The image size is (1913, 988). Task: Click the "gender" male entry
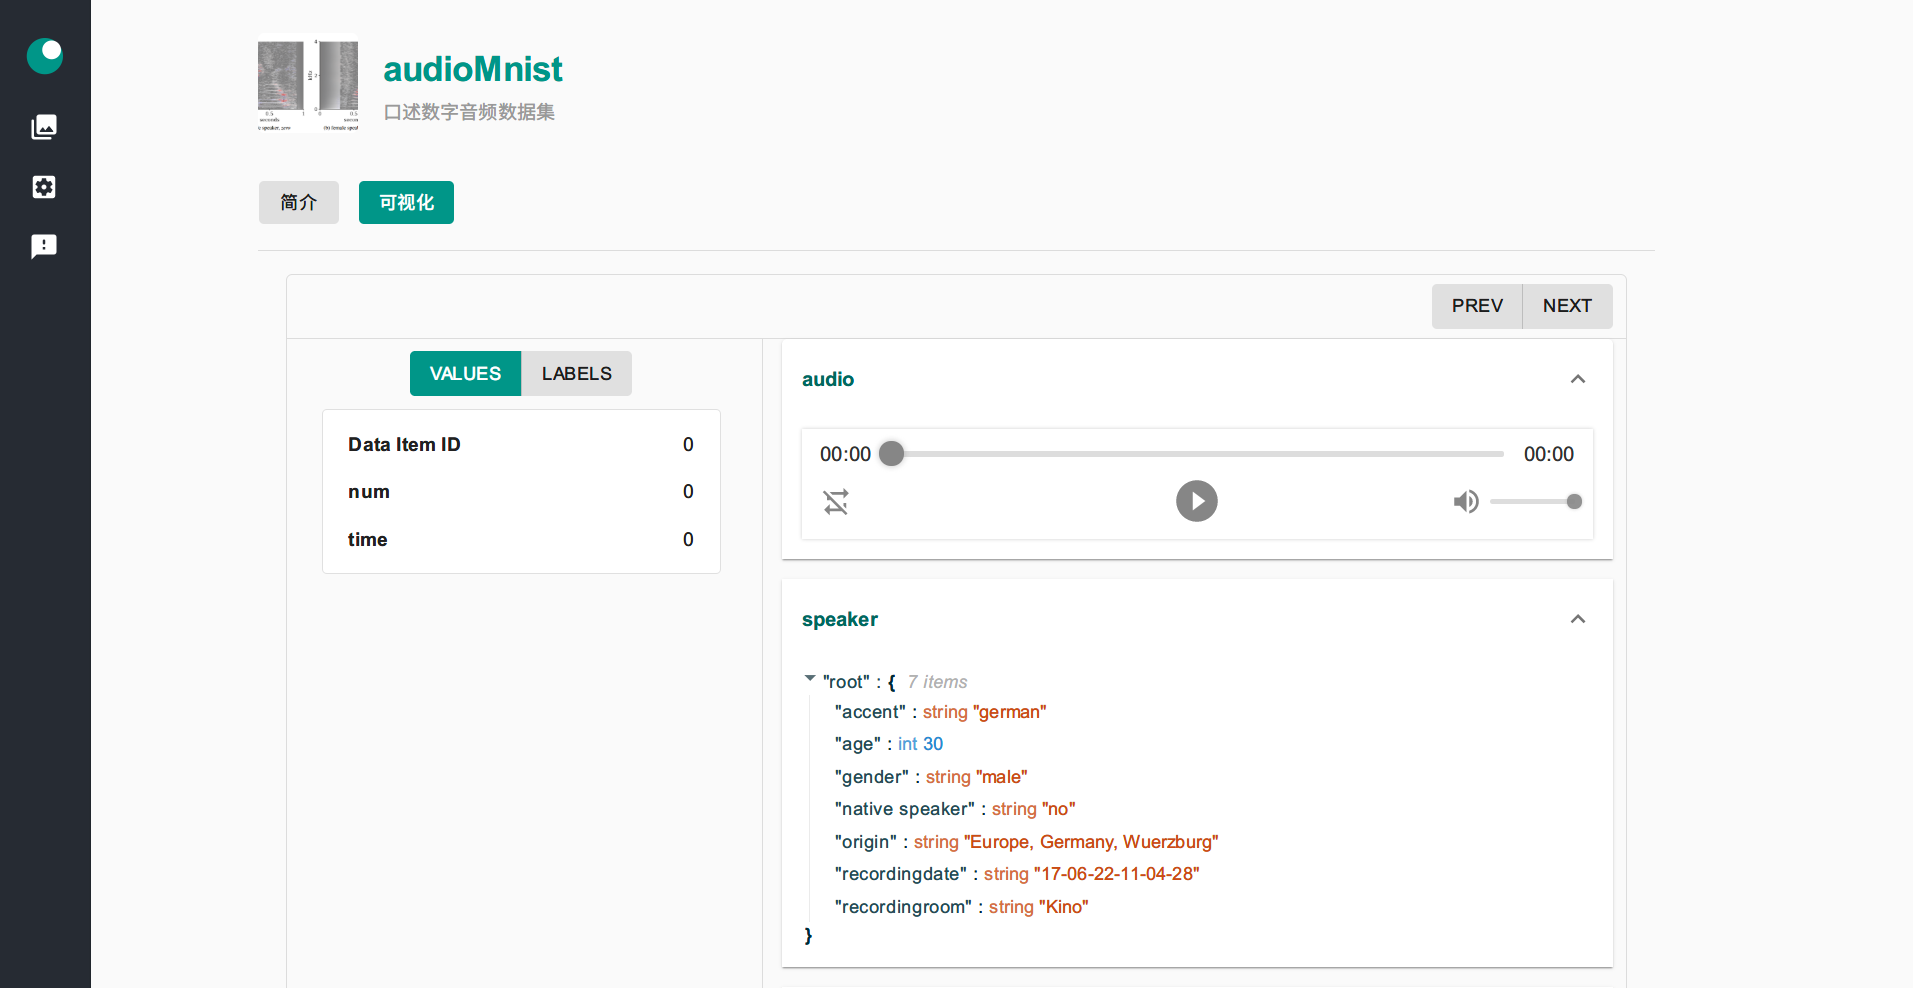tap(931, 777)
